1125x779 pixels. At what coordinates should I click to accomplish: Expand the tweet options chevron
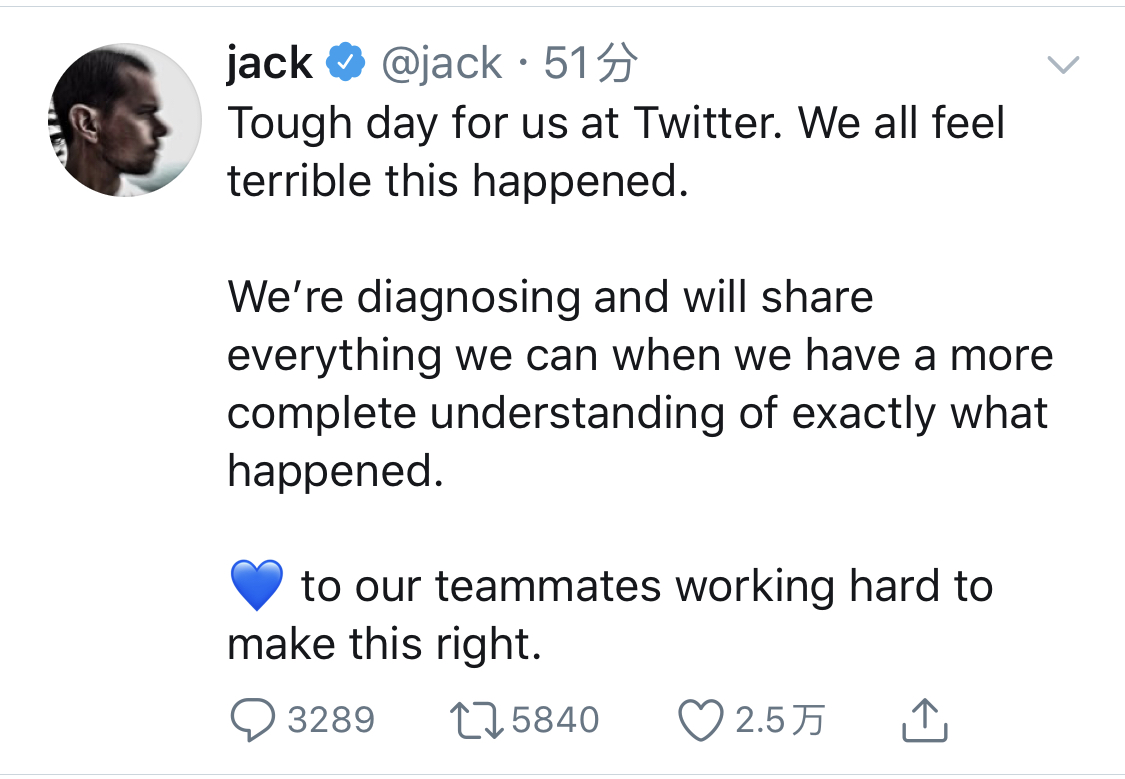1063,65
